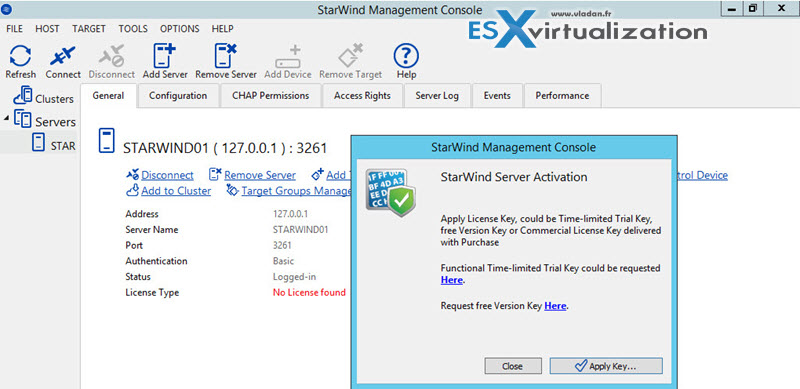
Task: Close the main console window
Action: pos(781,8)
